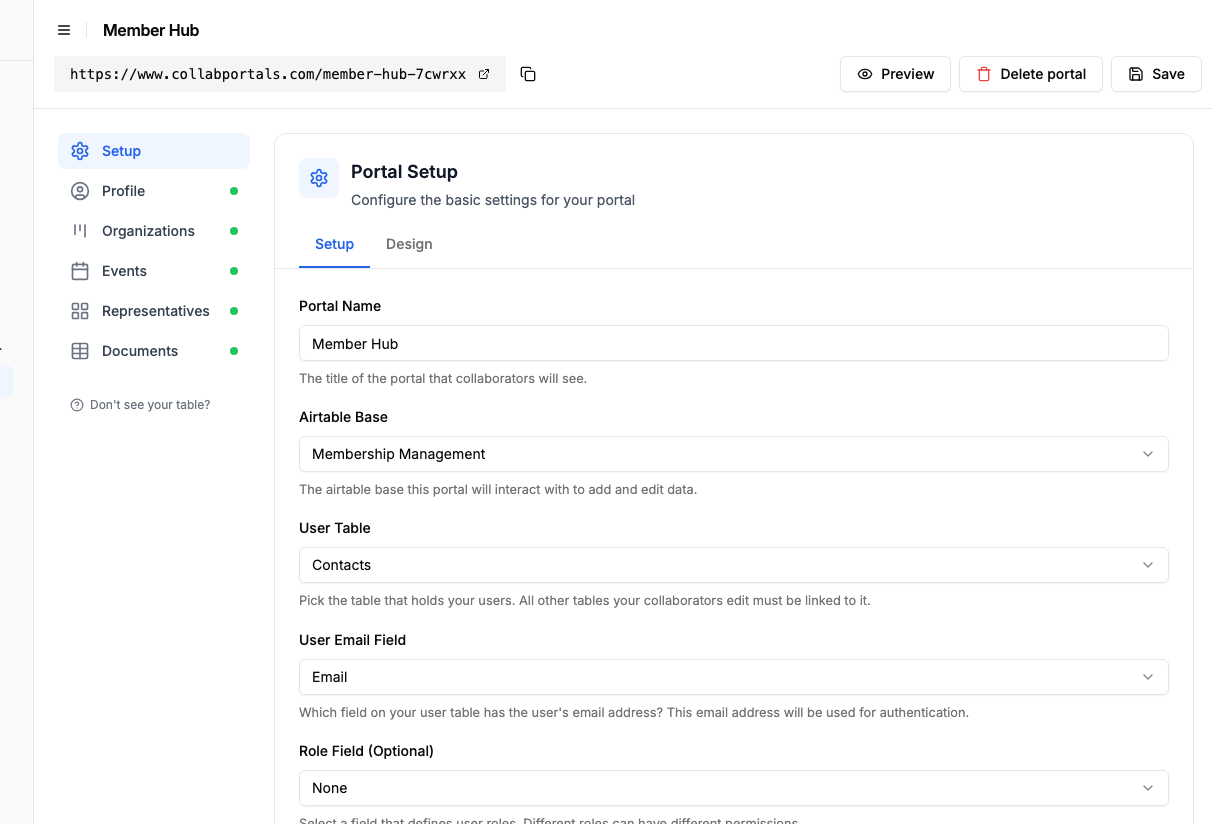Viewport: 1212px width, 824px height.
Task: Click the Organizations sidebar icon
Action: coord(80,231)
